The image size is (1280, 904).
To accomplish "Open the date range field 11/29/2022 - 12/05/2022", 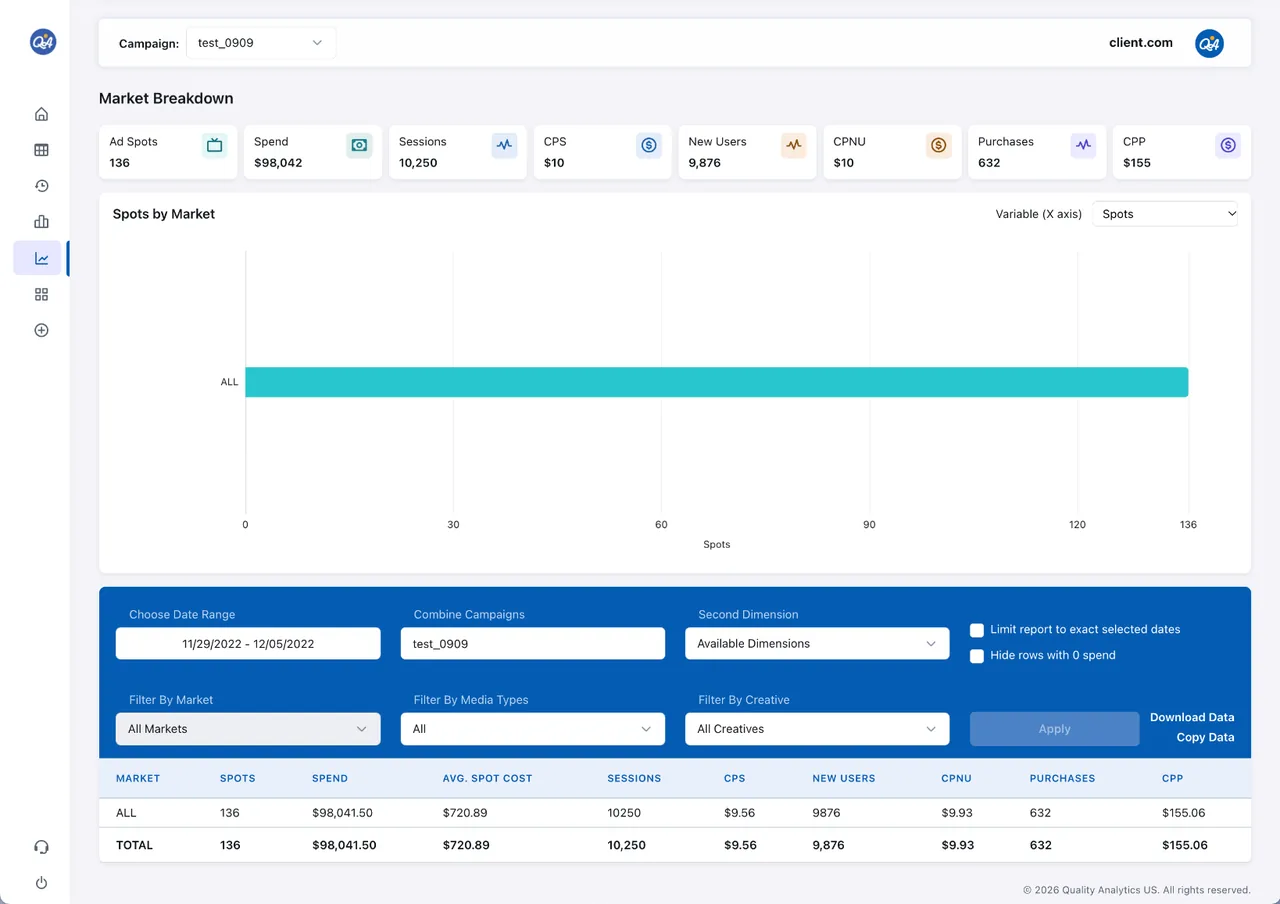I will tap(248, 644).
